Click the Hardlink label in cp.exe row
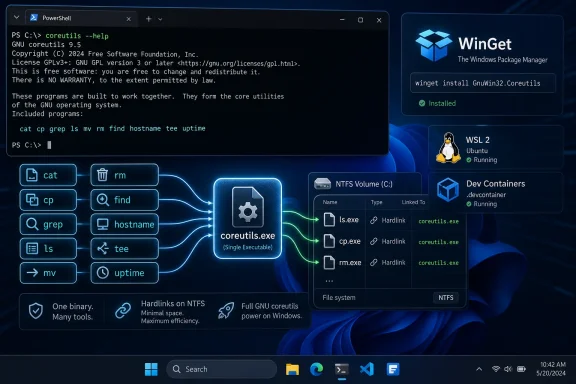 [393, 241]
